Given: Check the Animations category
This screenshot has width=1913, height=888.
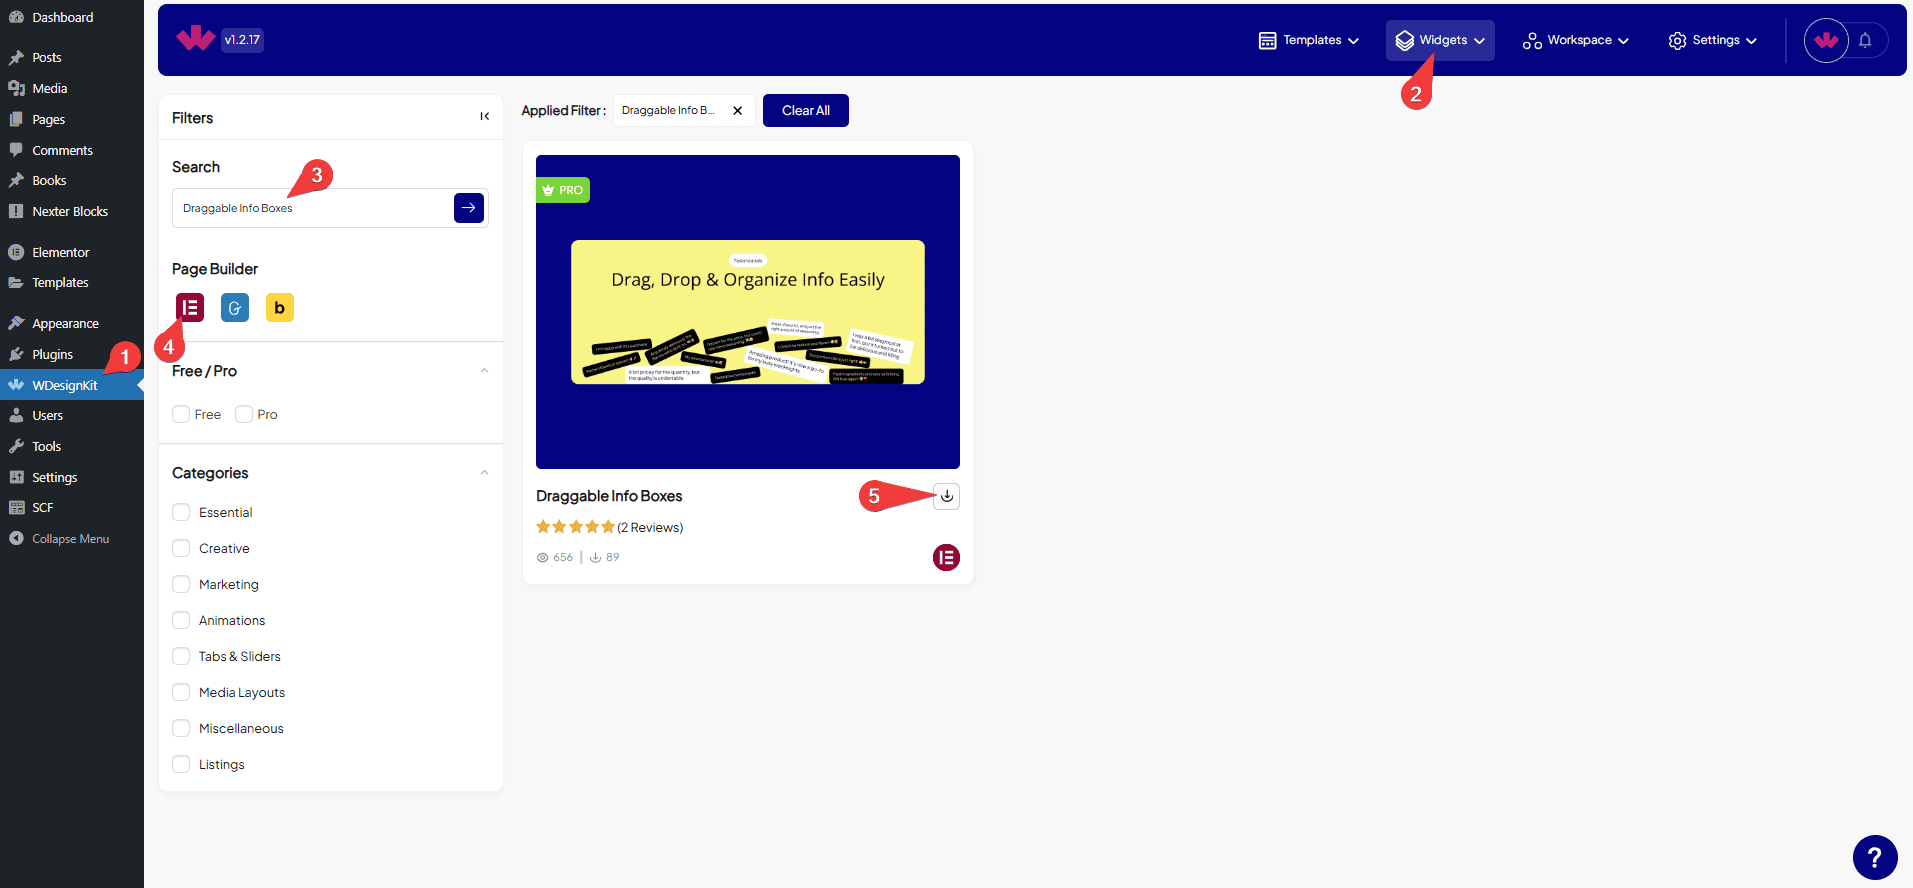Looking at the screenshot, I should [181, 620].
